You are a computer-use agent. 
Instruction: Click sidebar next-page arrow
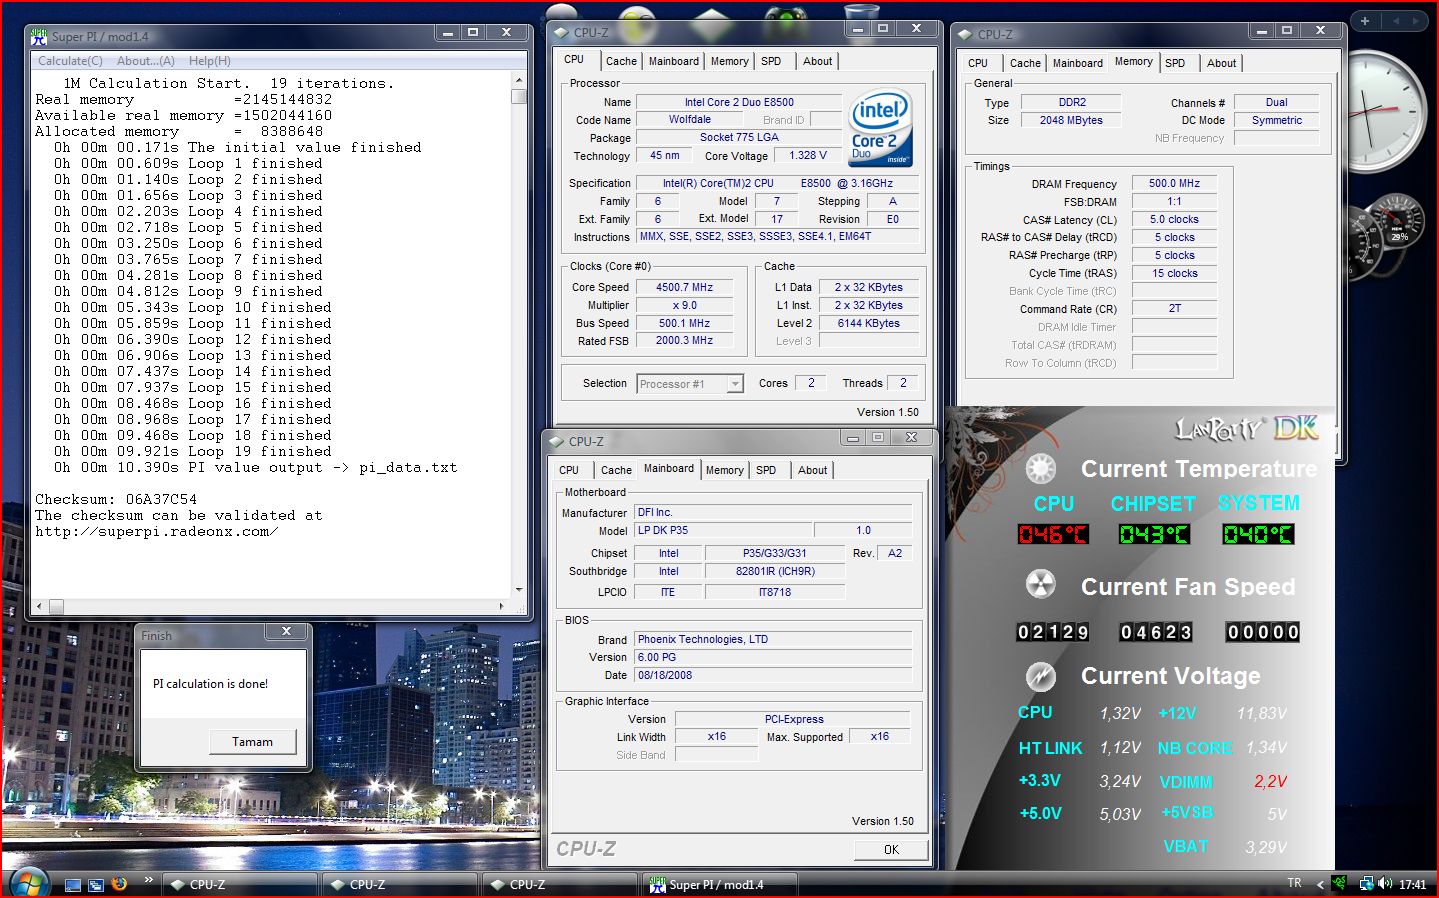tap(1417, 20)
